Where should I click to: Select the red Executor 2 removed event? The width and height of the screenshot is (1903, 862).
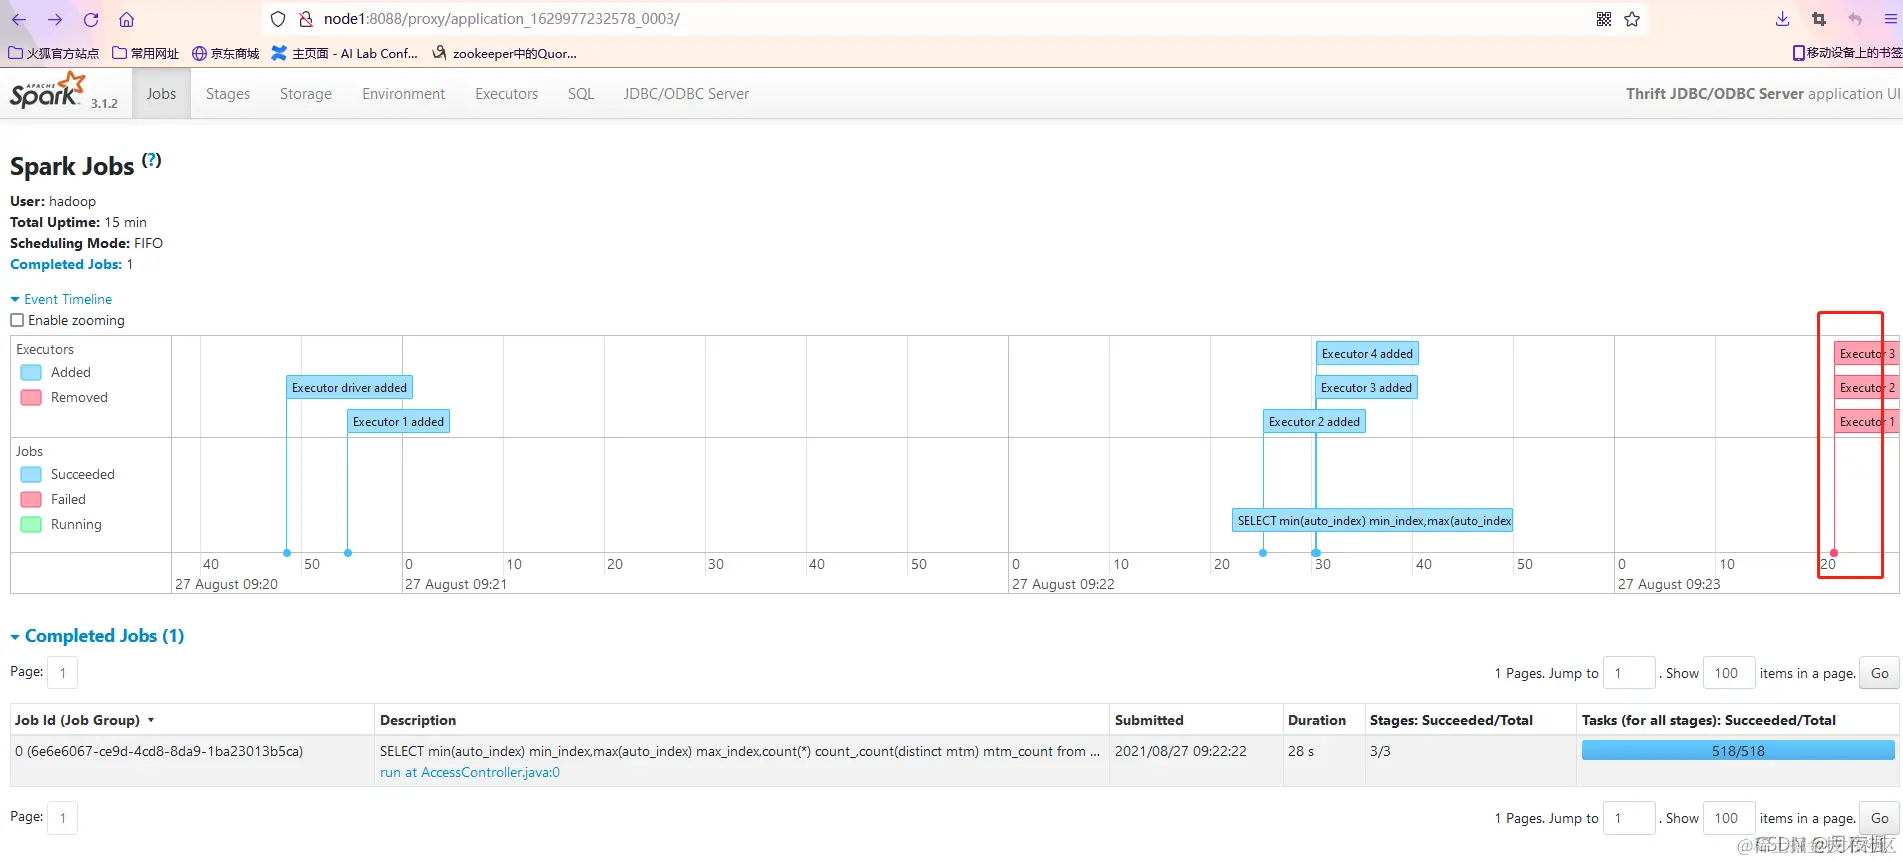(1866, 388)
